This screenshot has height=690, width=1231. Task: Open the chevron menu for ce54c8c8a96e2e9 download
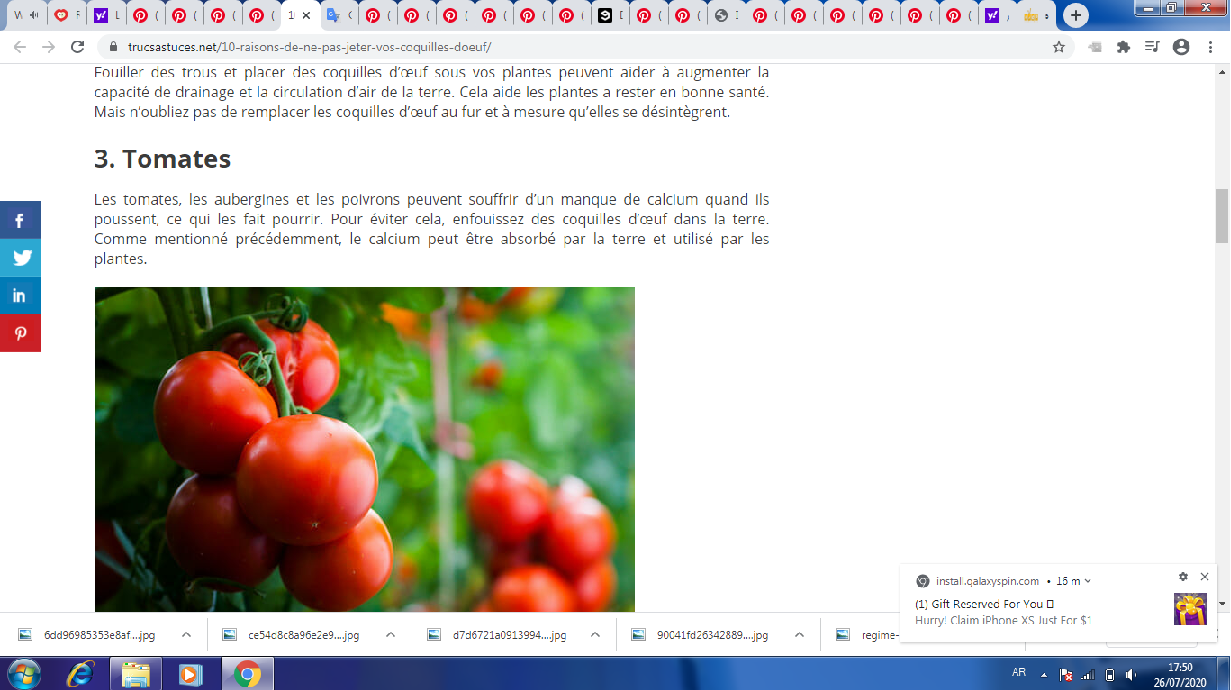(x=390, y=635)
